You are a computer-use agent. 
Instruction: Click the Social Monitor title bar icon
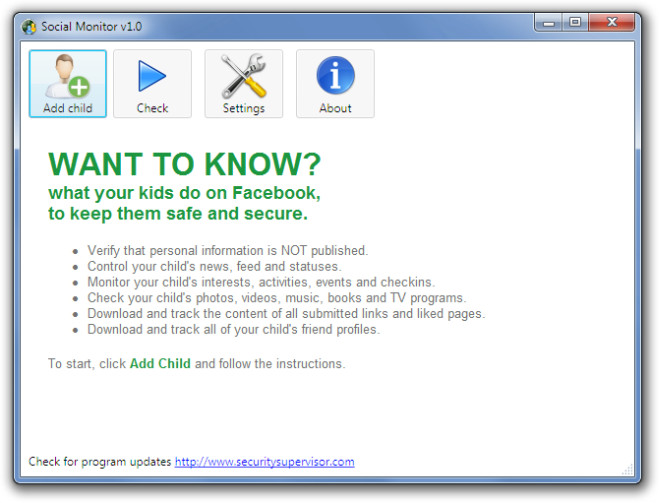click(x=29, y=27)
